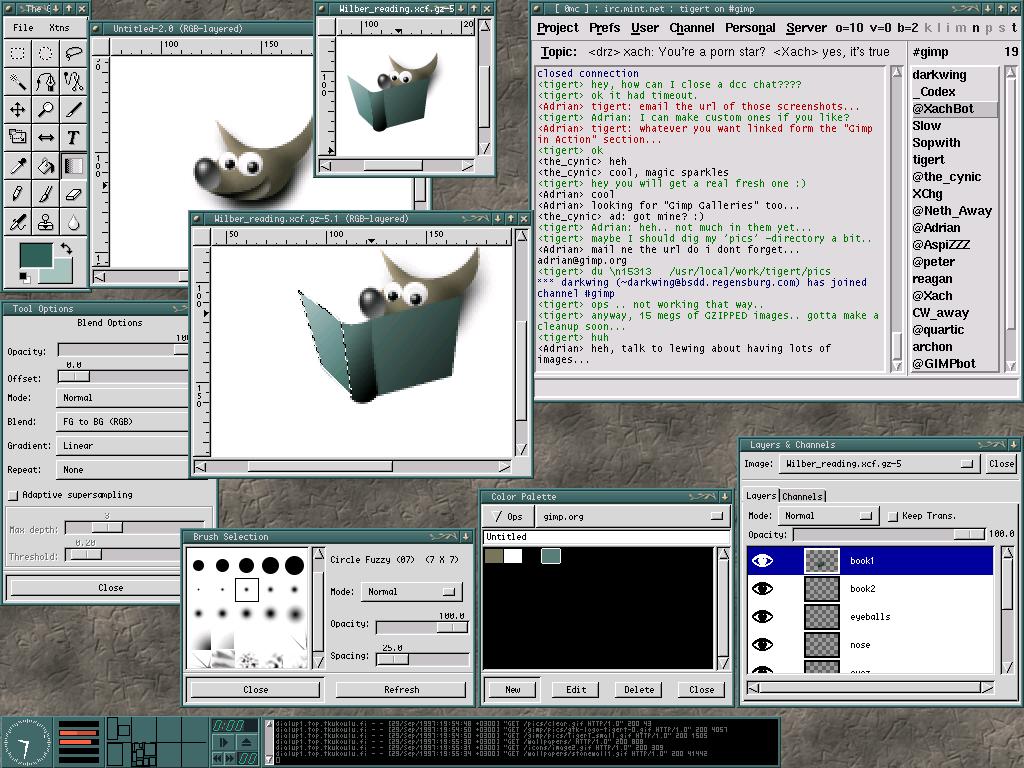Viewport: 1024px width, 768px height.
Task: Click Refresh in Brush Selection
Action: 401,689
